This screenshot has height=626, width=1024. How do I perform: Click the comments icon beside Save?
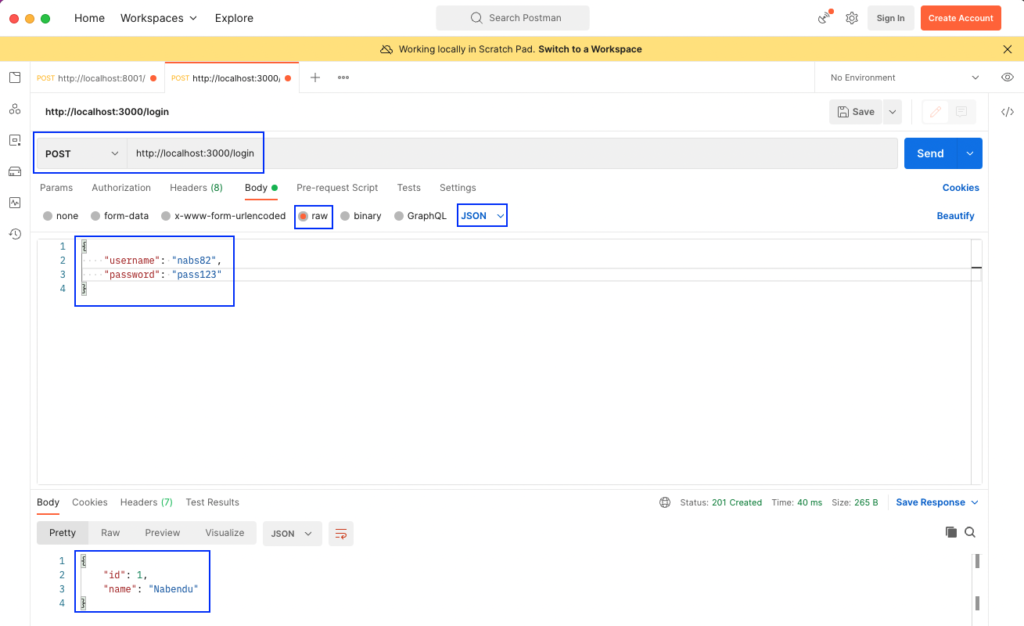pos(961,112)
